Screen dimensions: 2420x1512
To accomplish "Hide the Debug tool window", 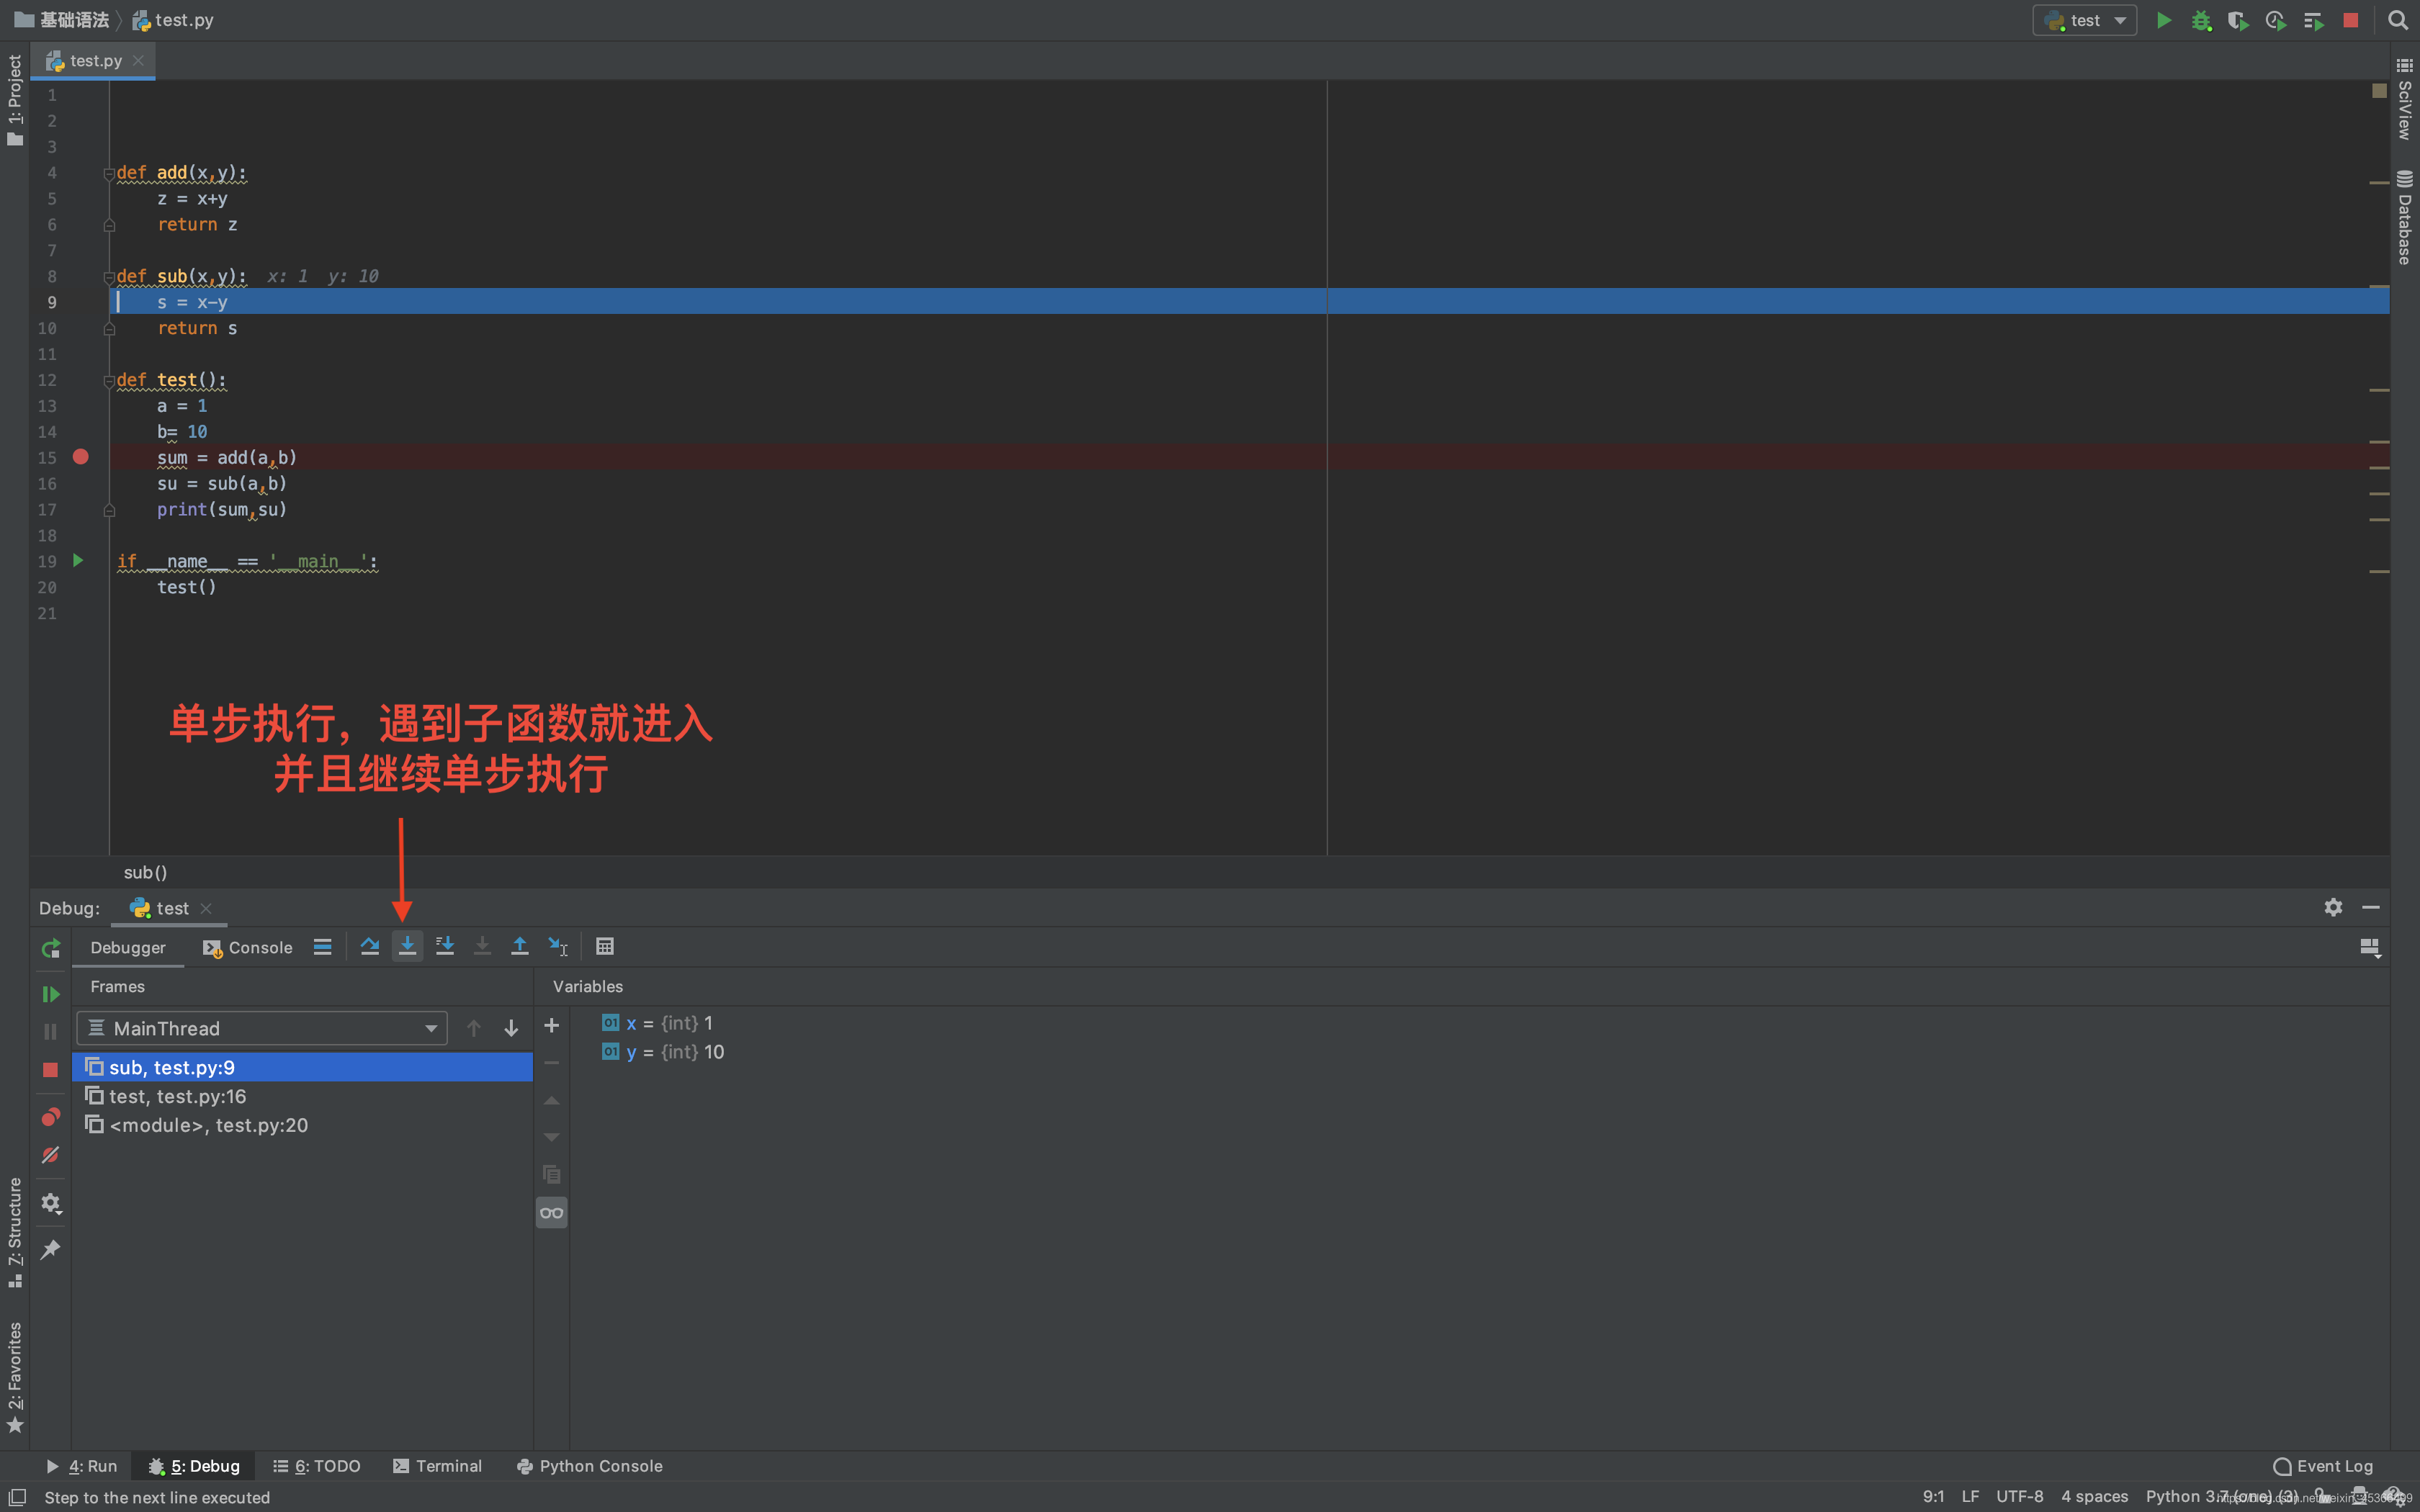I will pyautogui.click(x=2370, y=907).
